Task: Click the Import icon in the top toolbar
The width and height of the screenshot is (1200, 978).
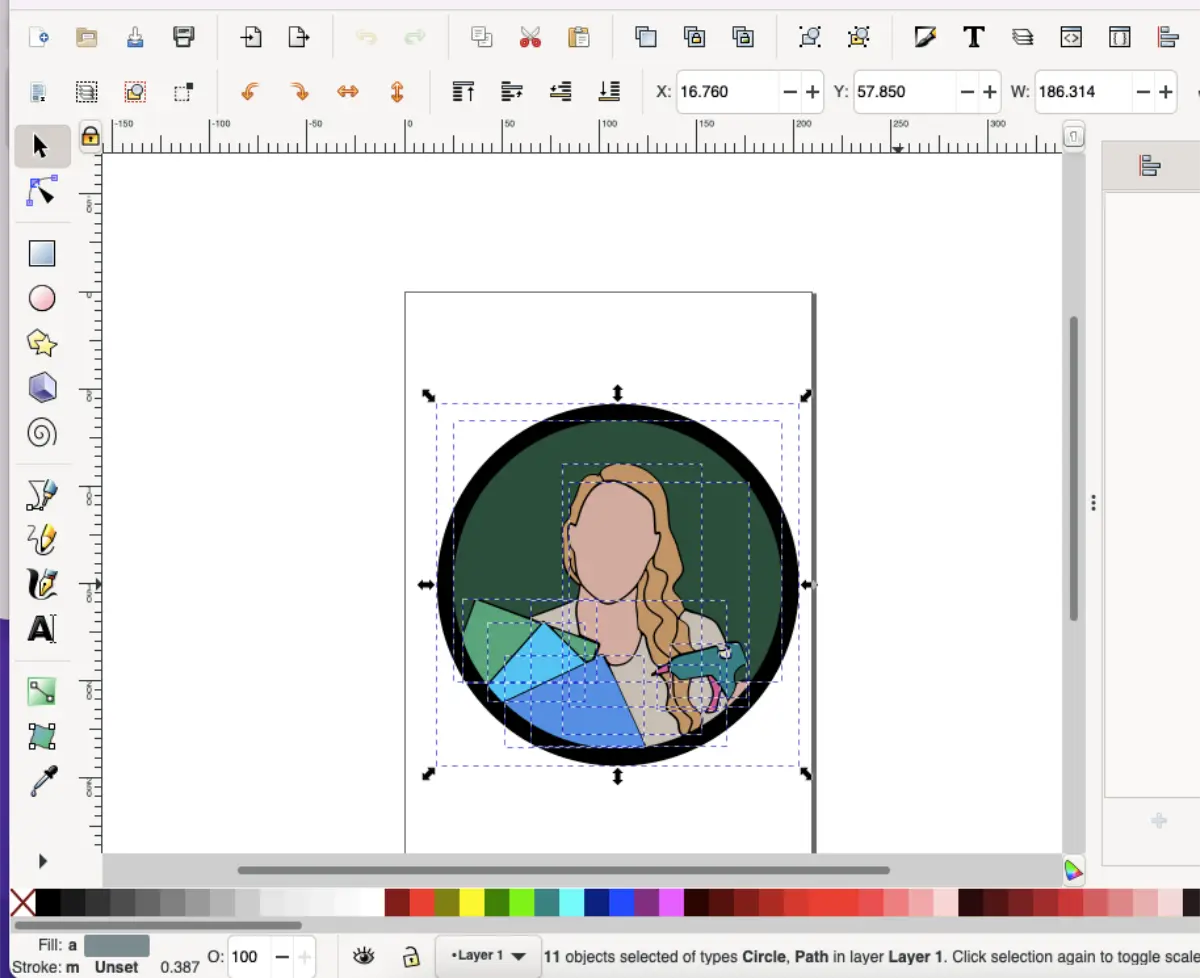Action: [x=250, y=38]
